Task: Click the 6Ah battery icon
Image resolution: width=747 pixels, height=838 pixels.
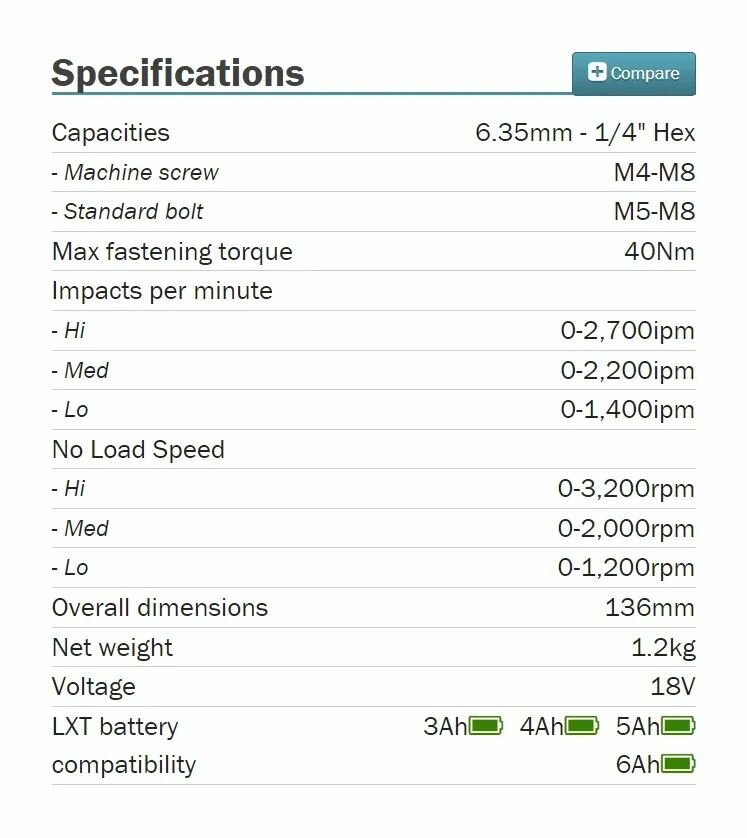Action: [678, 764]
